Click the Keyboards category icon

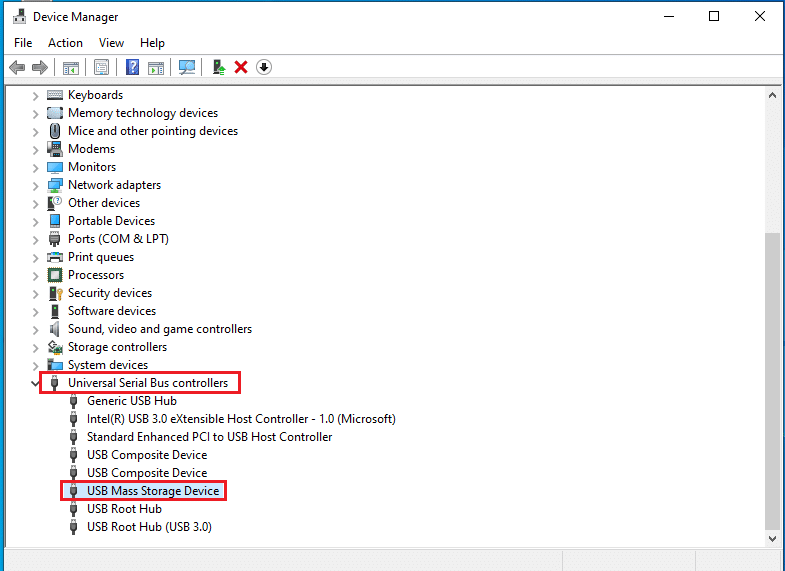click(55, 95)
